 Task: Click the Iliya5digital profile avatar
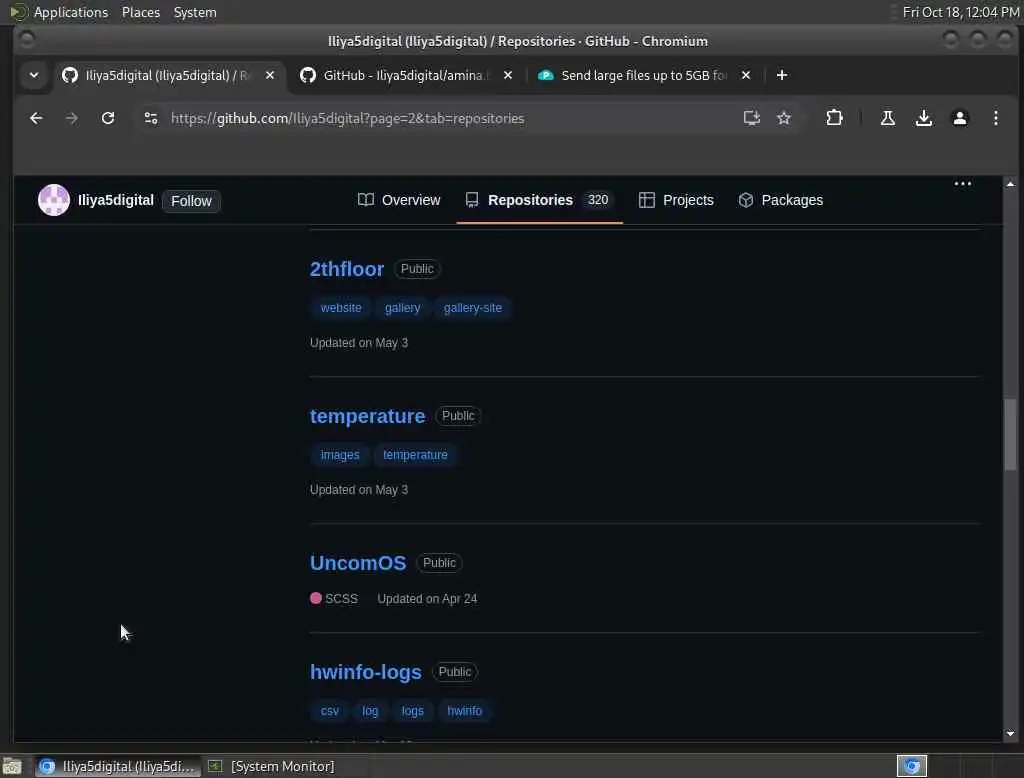54,200
